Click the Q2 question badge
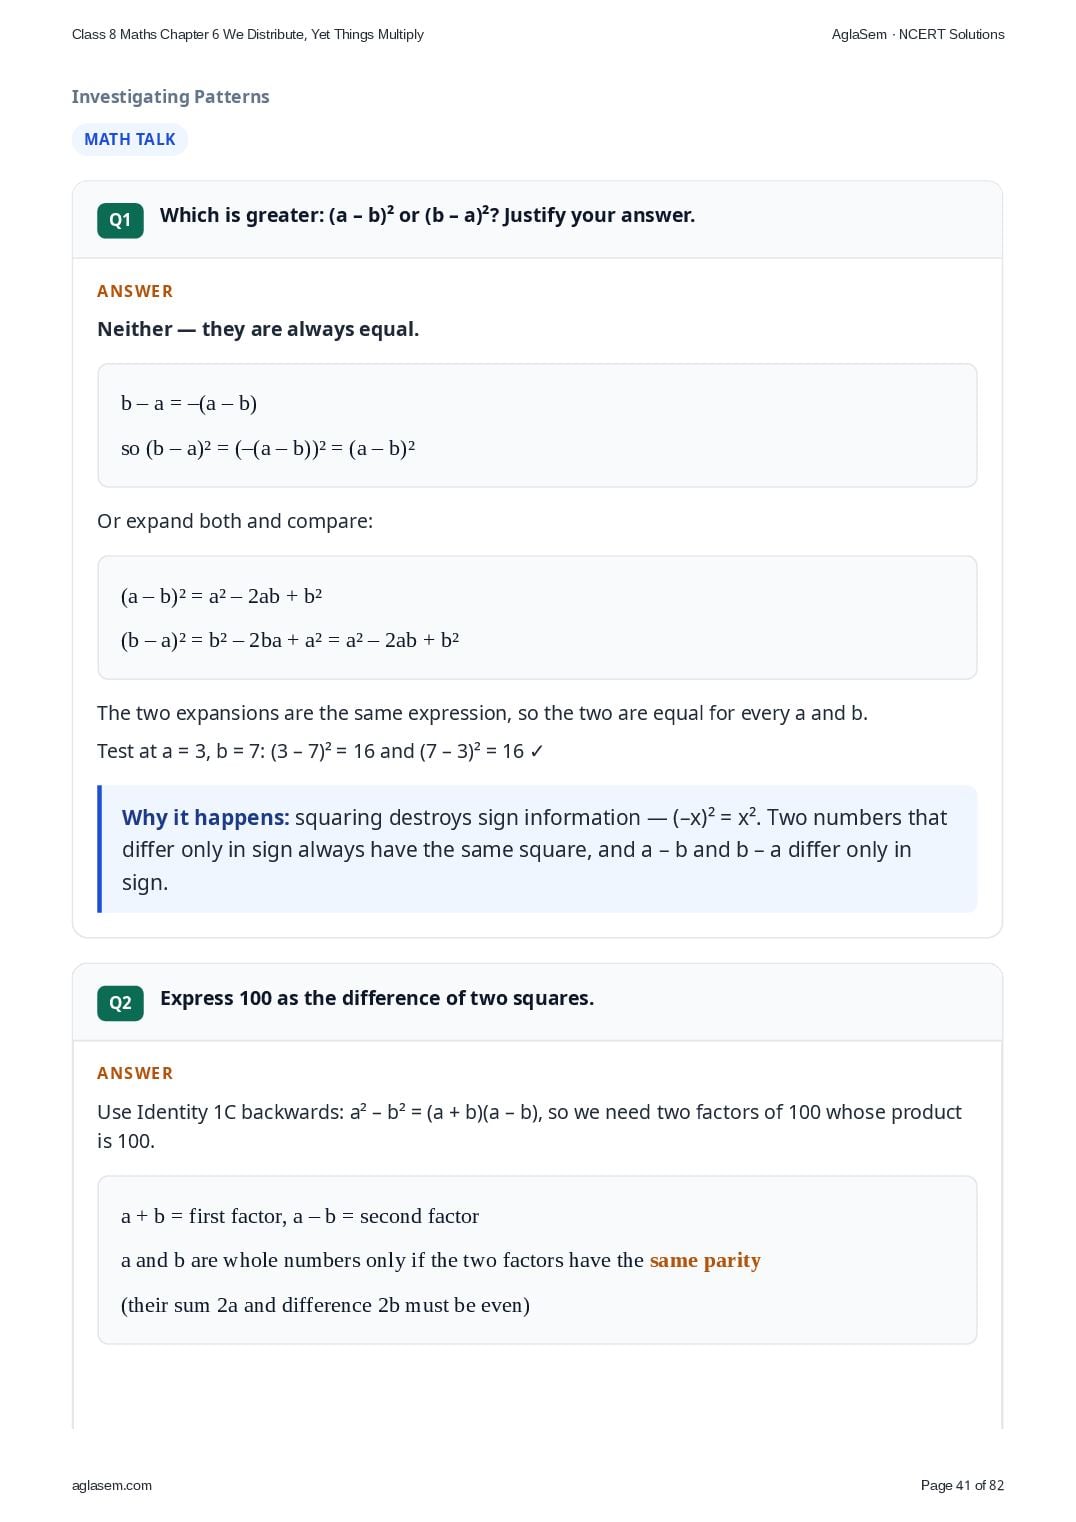The height and width of the screenshot is (1522, 1076). pyautogui.click(x=120, y=1003)
